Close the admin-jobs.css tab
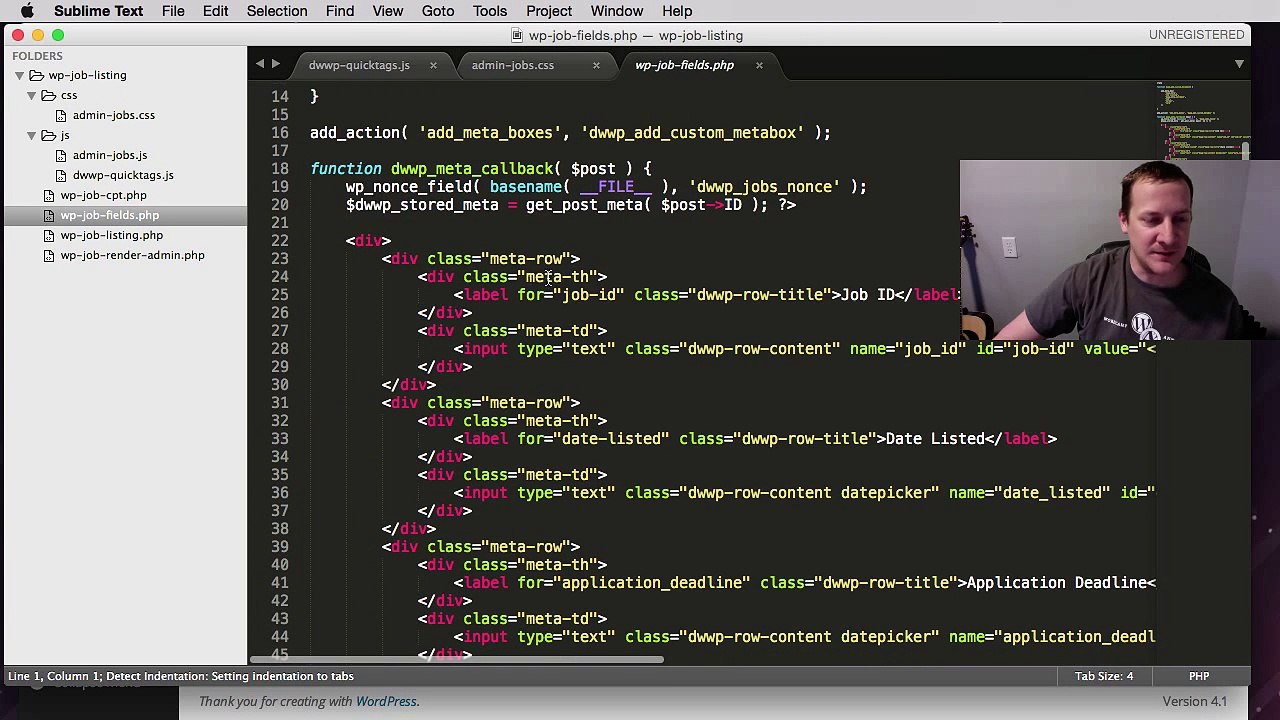 pyautogui.click(x=596, y=65)
